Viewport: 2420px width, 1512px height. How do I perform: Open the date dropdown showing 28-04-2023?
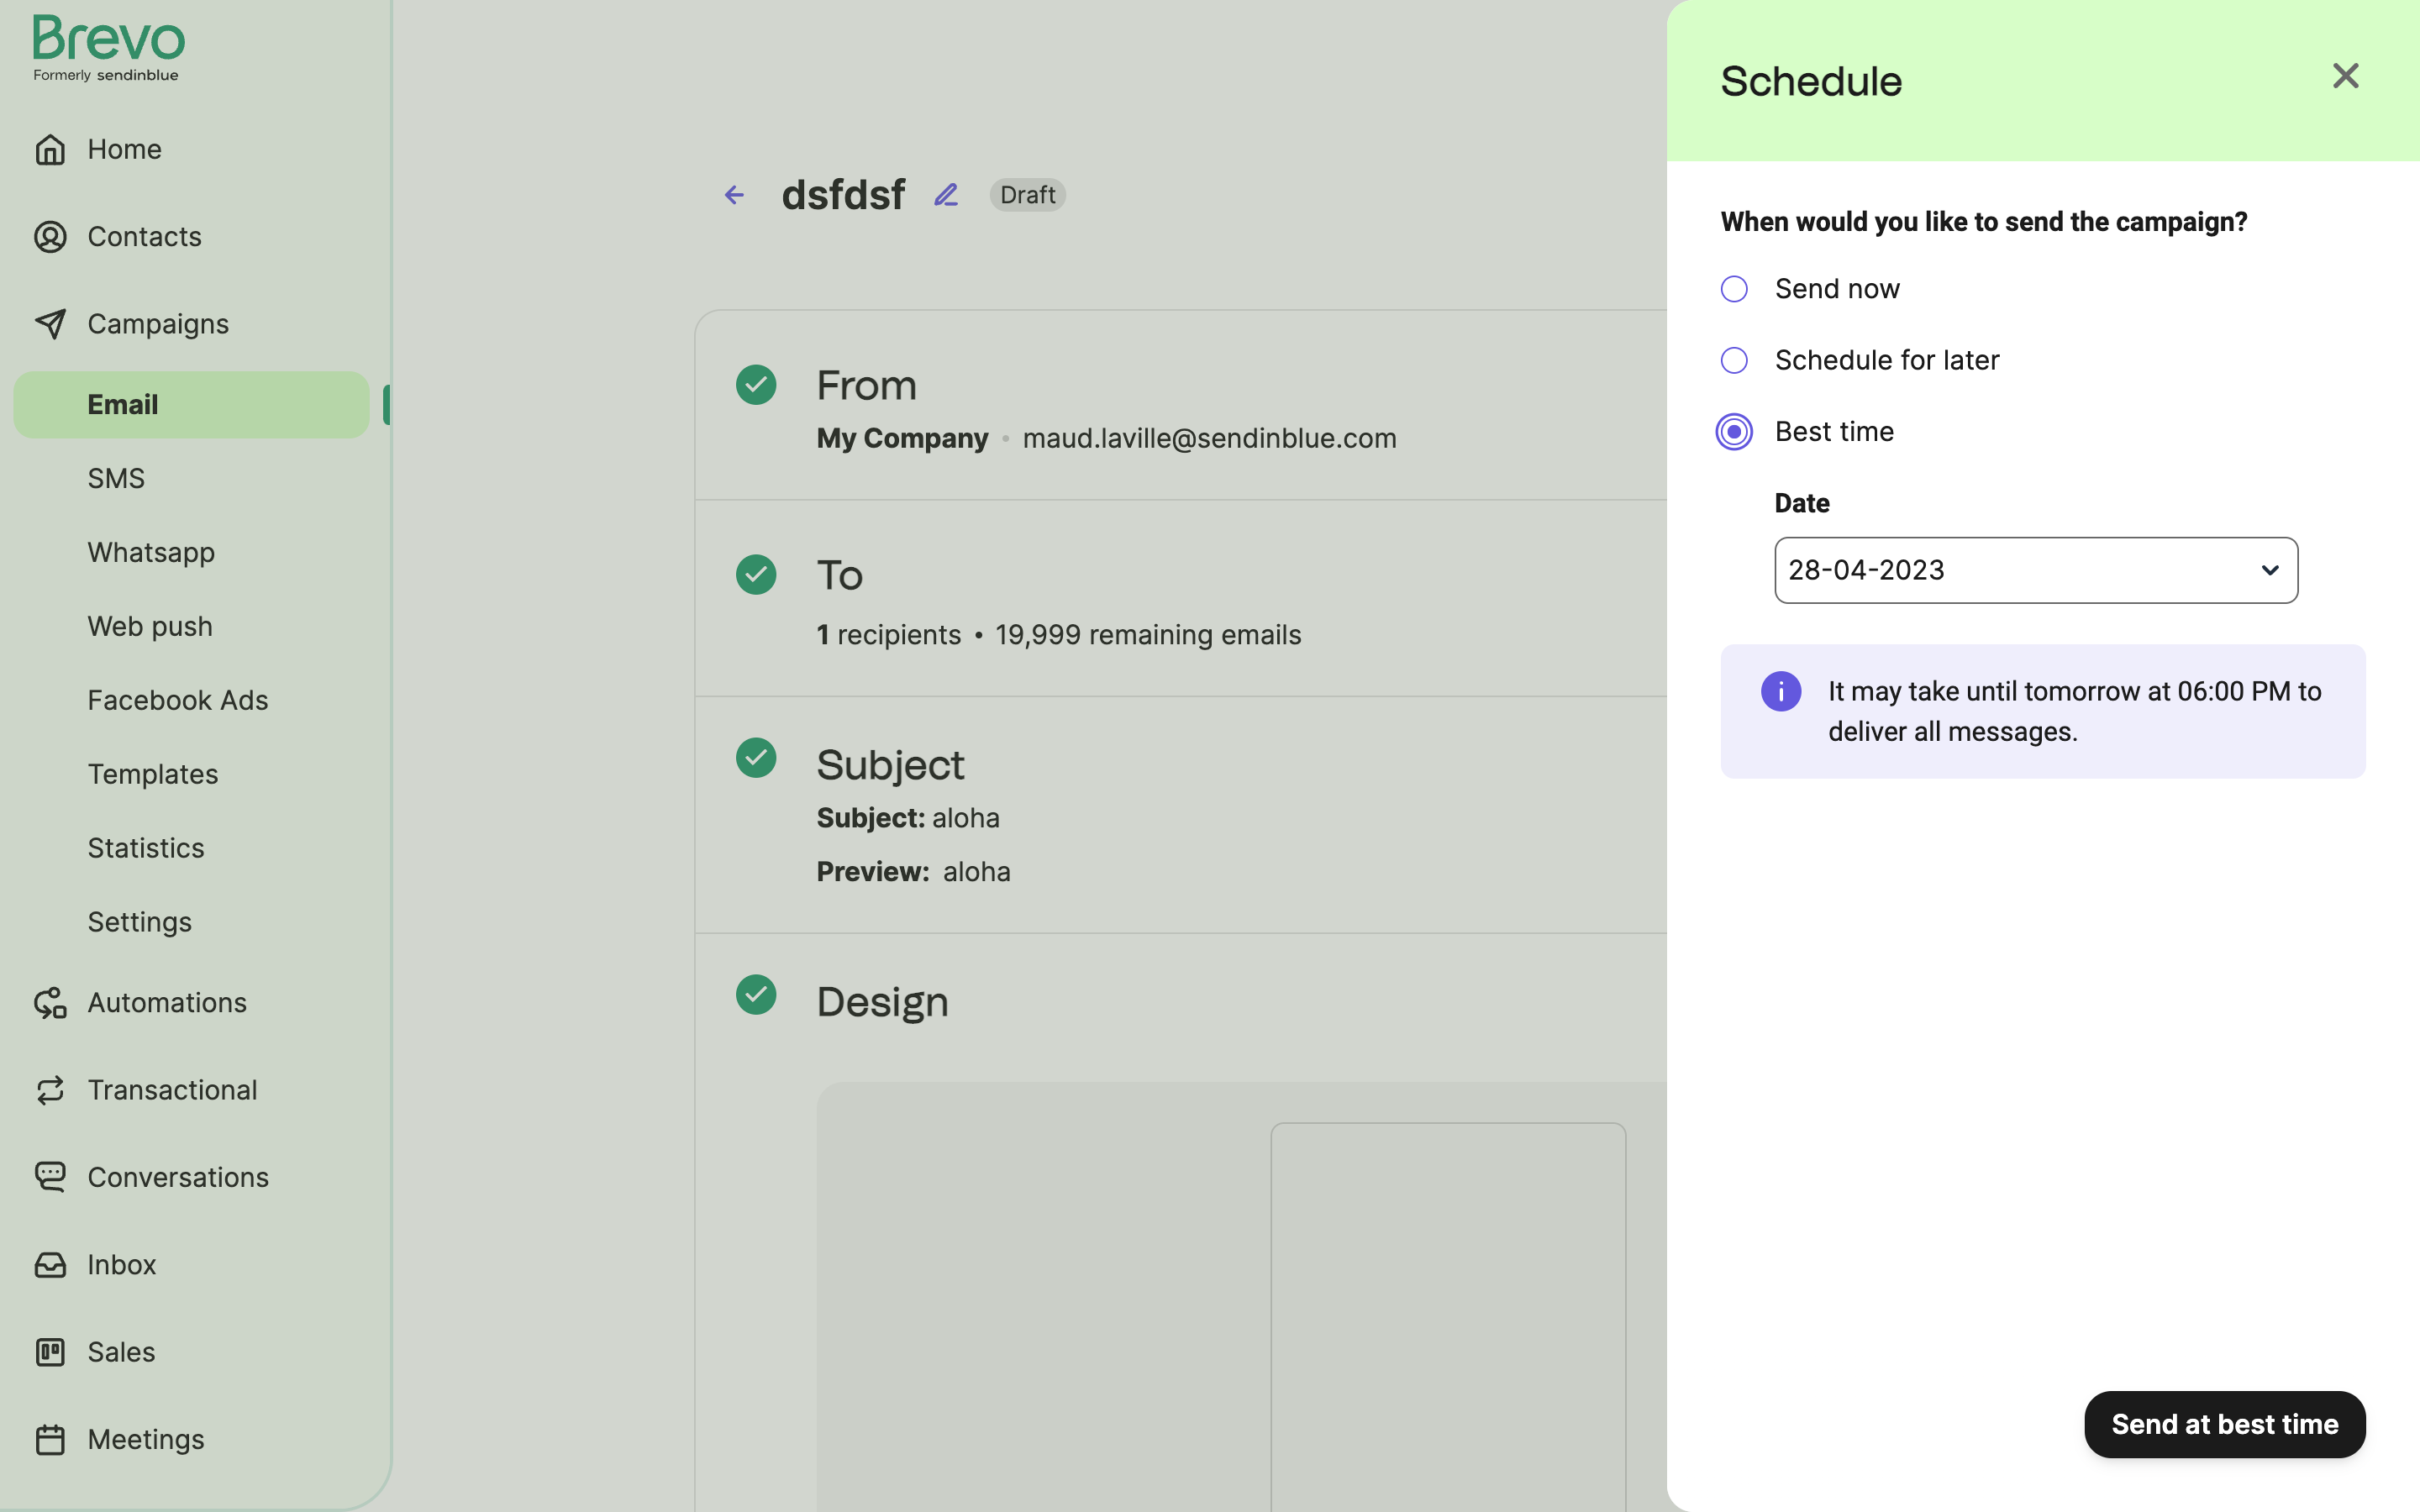pyautogui.click(x=2035, y=570)
